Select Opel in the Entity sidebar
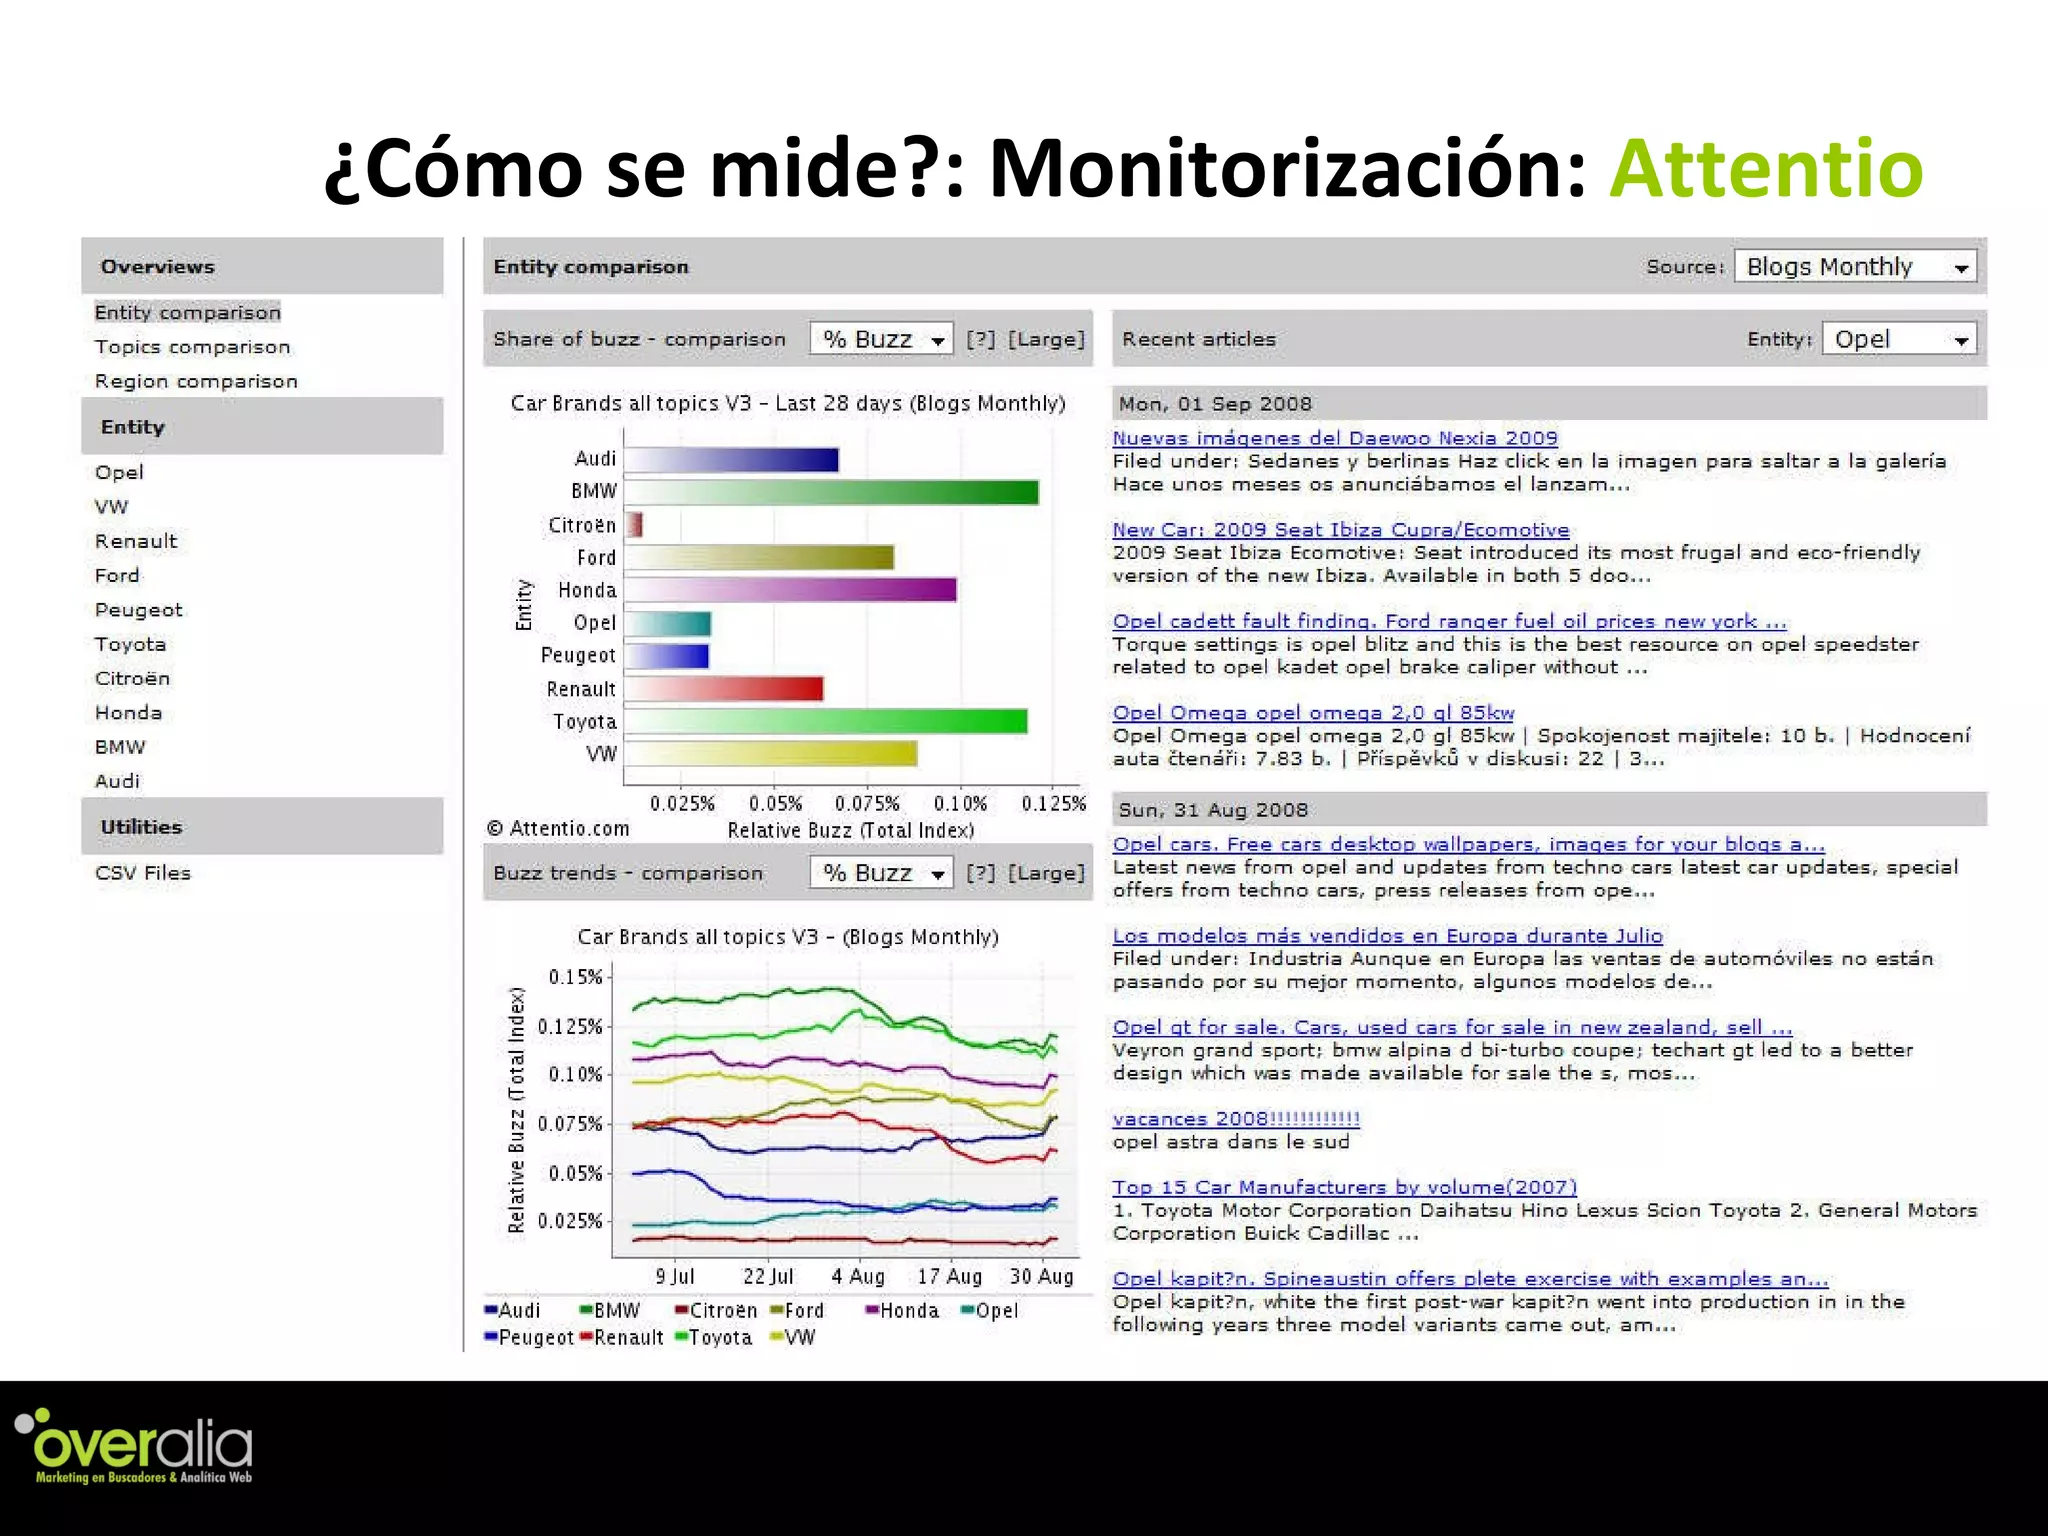 [x=119, y=473]
